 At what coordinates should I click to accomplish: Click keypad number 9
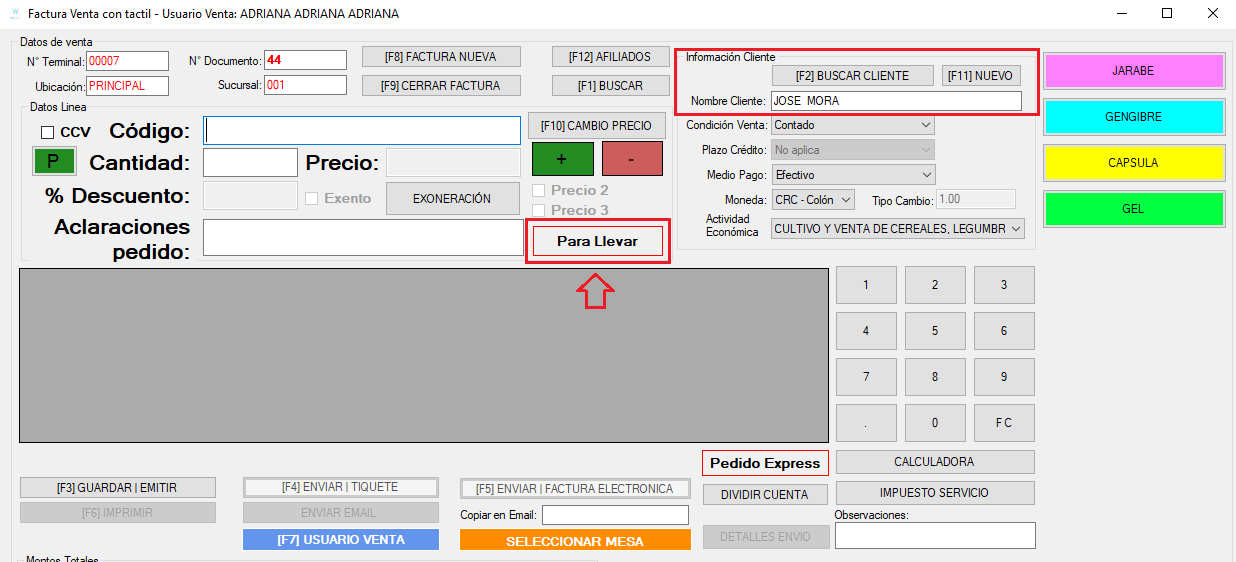click(1004, 377)
